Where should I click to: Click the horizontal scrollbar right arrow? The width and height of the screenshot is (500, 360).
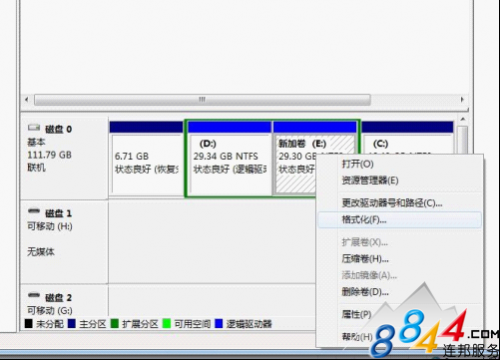tap(462, 100)
